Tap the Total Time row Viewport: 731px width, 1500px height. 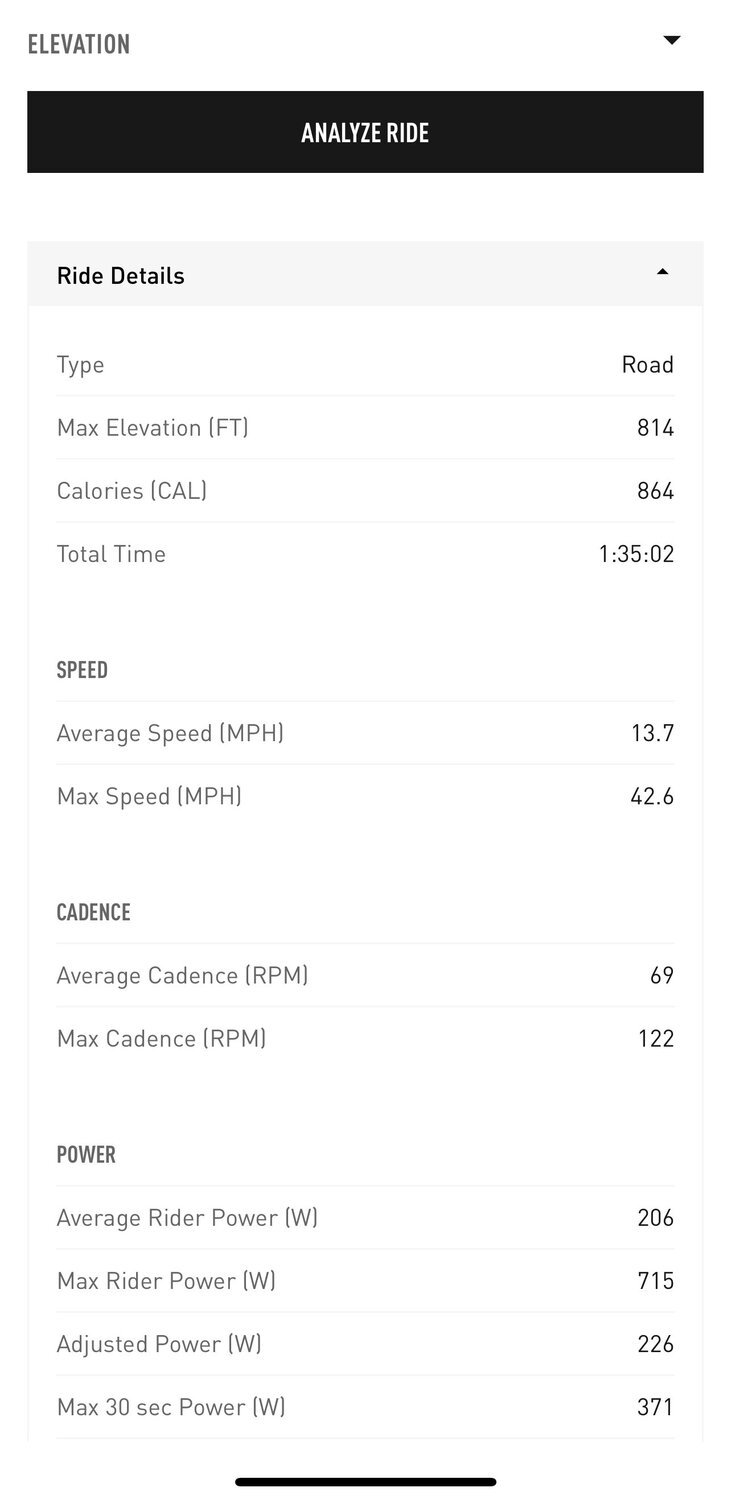365,554
